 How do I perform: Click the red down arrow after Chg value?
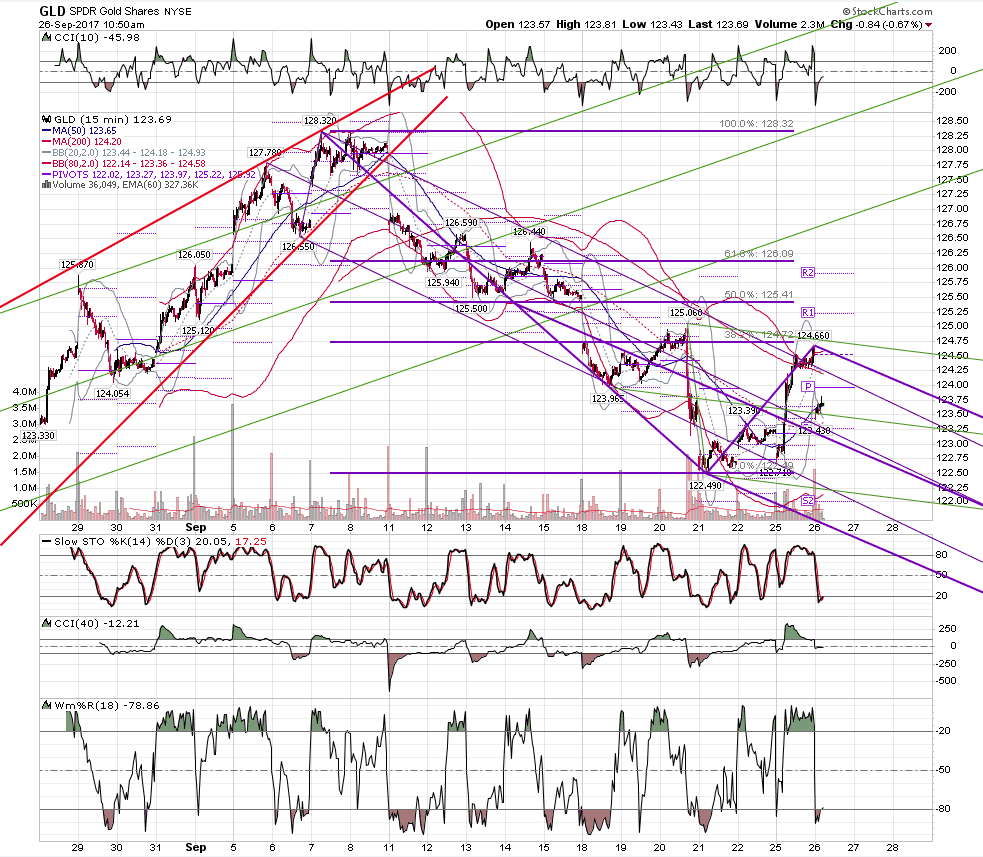click(928, 25)
